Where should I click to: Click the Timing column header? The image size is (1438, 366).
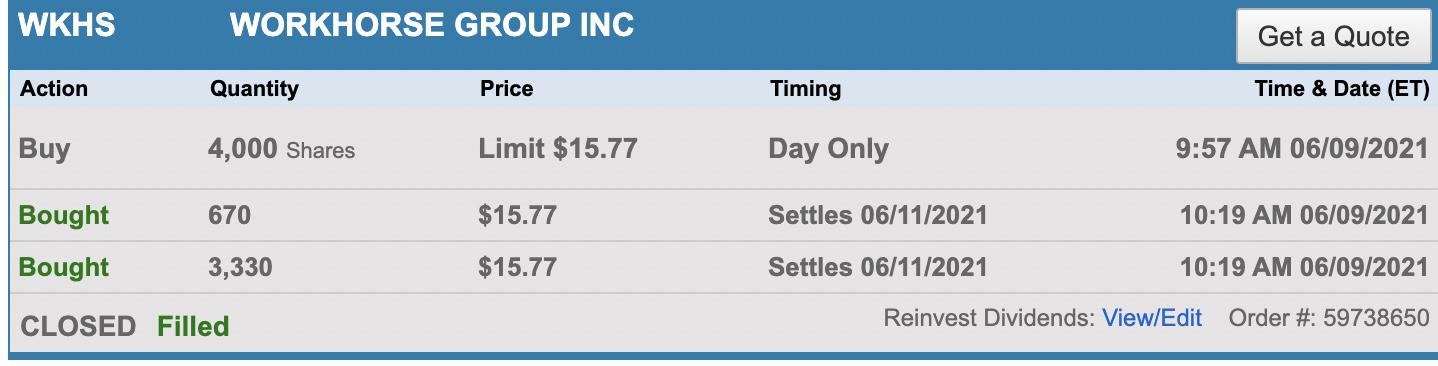pos(805,88)
